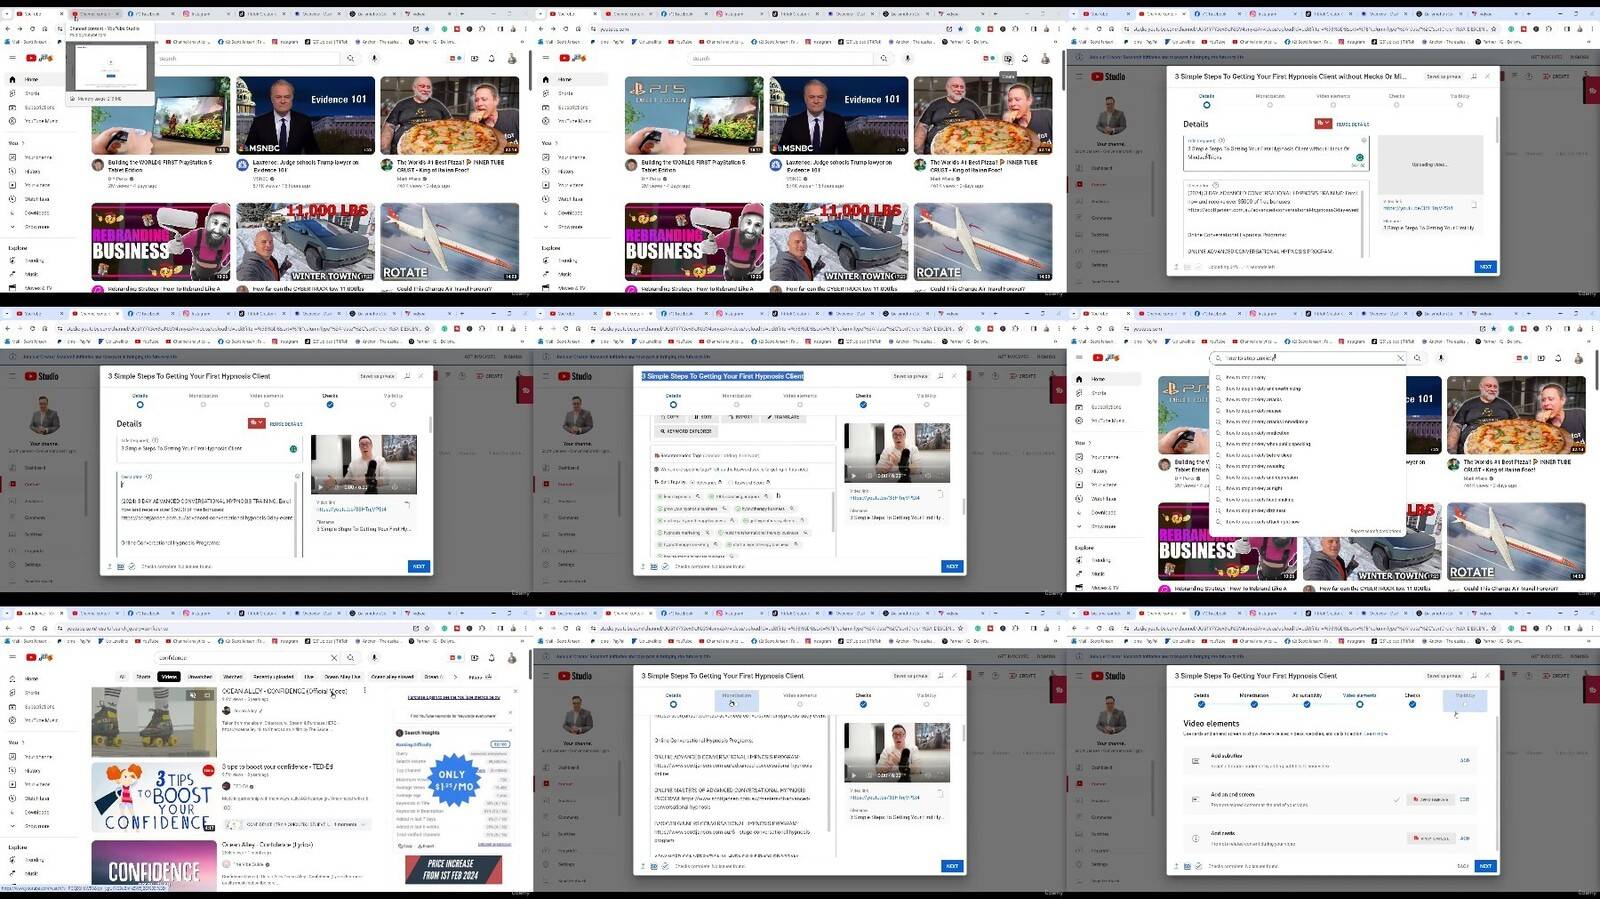Viewport: 1600px width, 899px height.
Task: Middle-right screenshot: clear the typed search query
Action: click(1400, 358)
